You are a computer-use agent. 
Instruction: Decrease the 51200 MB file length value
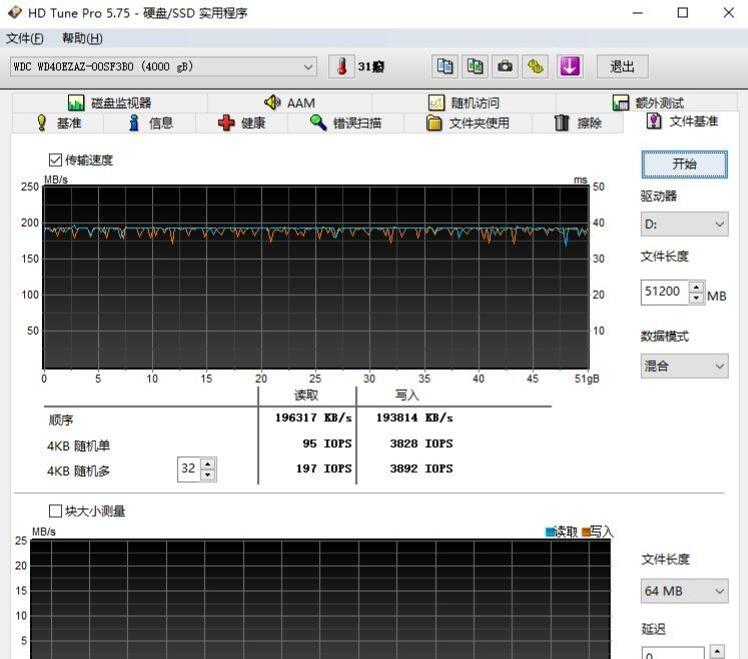point(696,298)
